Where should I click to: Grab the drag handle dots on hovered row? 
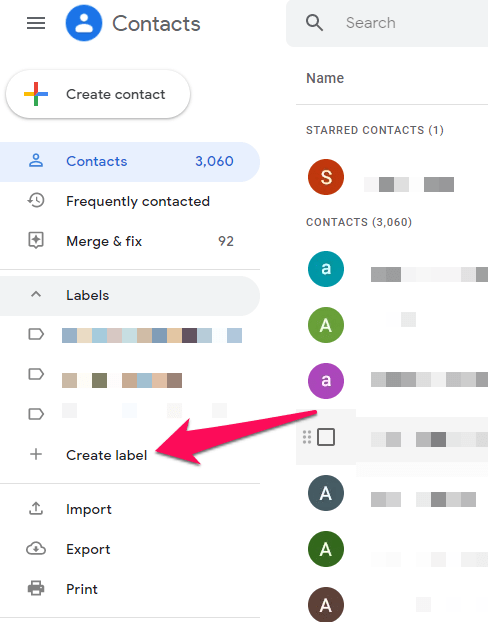click(x=307, y=437)
